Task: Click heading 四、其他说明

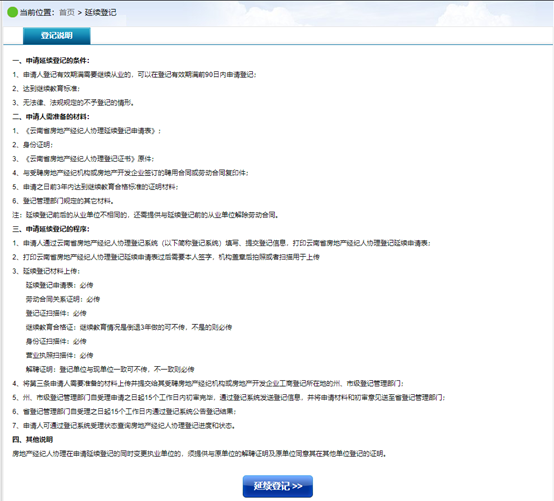Action: [x=33, y=440]
